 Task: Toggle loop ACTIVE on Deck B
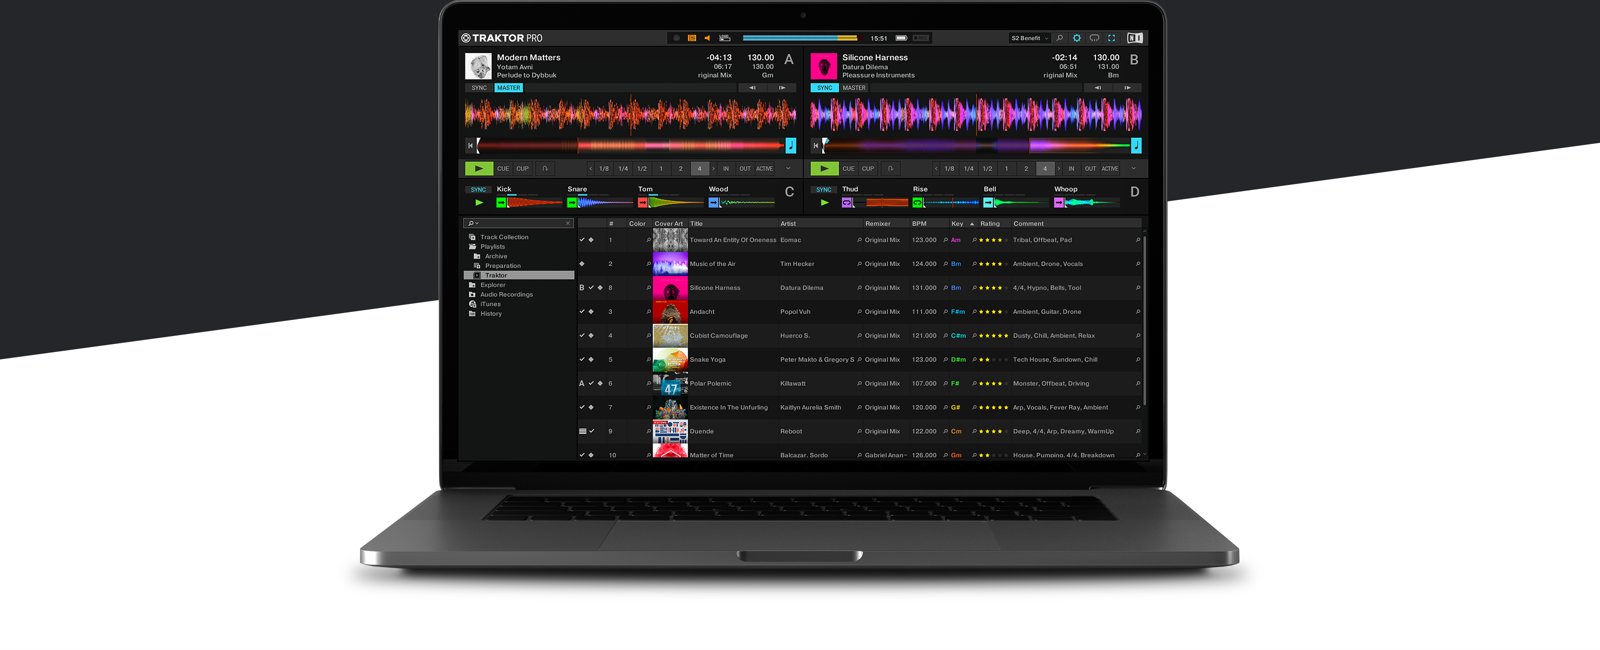pyautogui.click(x=1110, y=169)
